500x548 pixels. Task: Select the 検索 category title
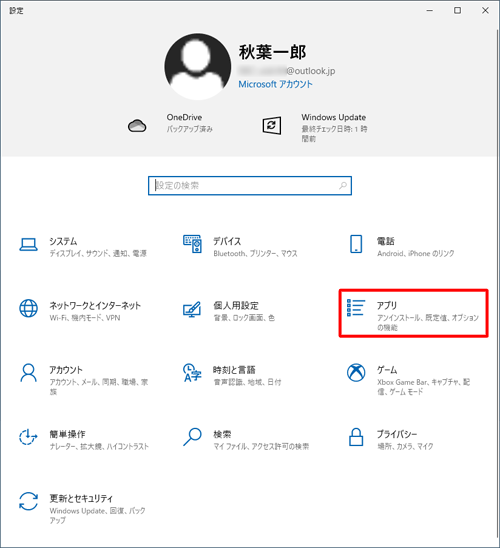pos(222,434)
